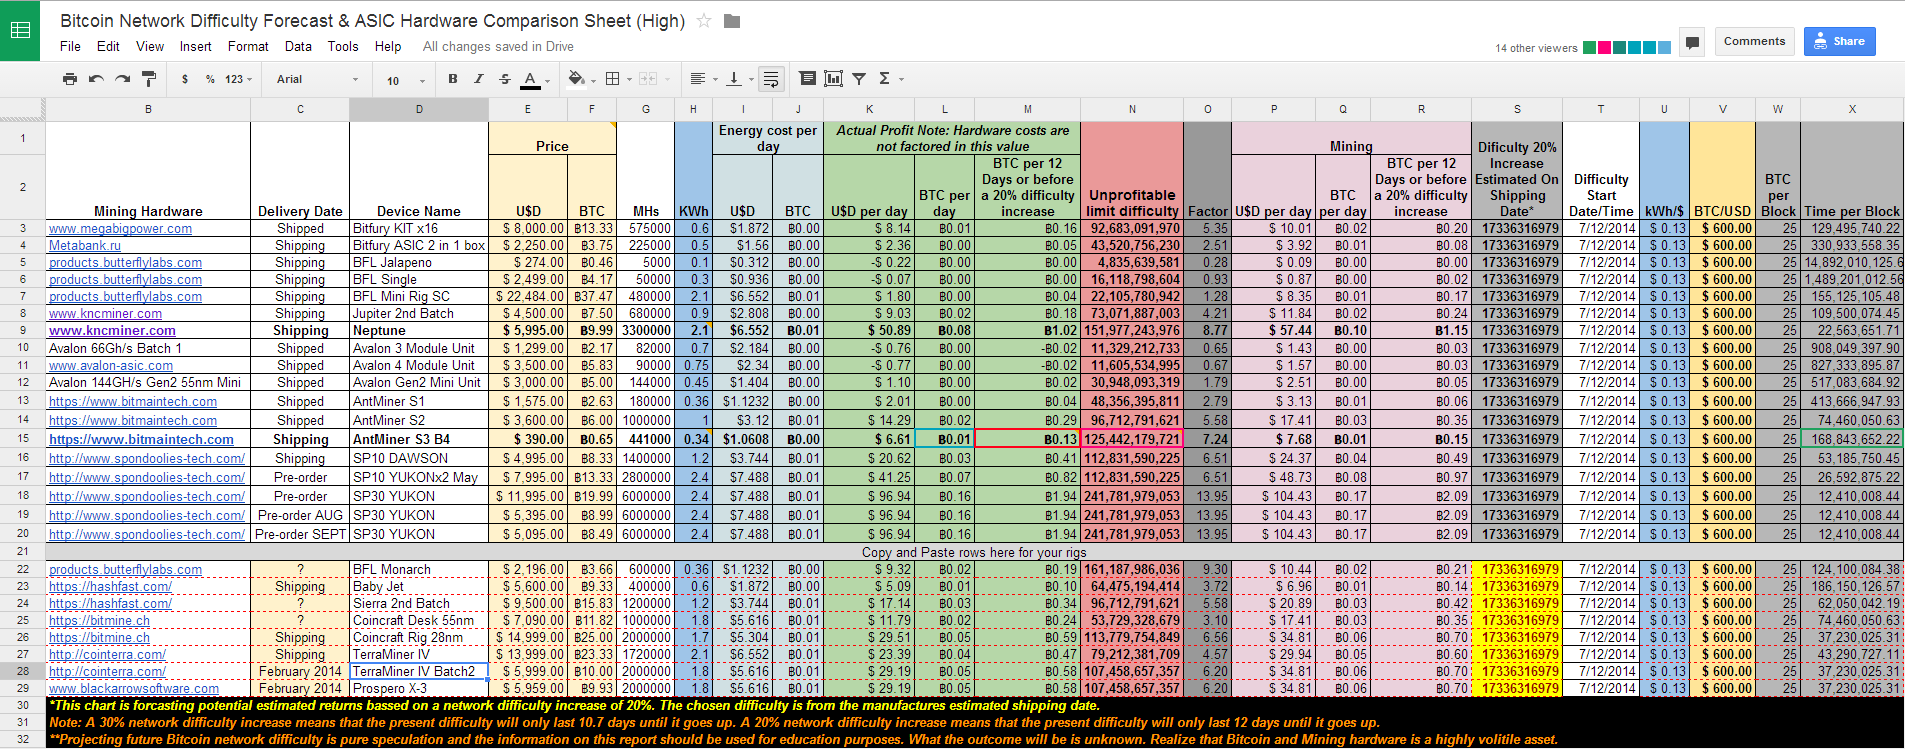Redo the last action
This screenshot has height=749, width=1905.
click(122, 79)
